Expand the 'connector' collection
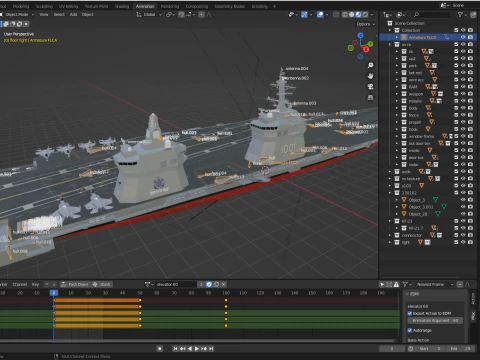 (x=390, y=235)
